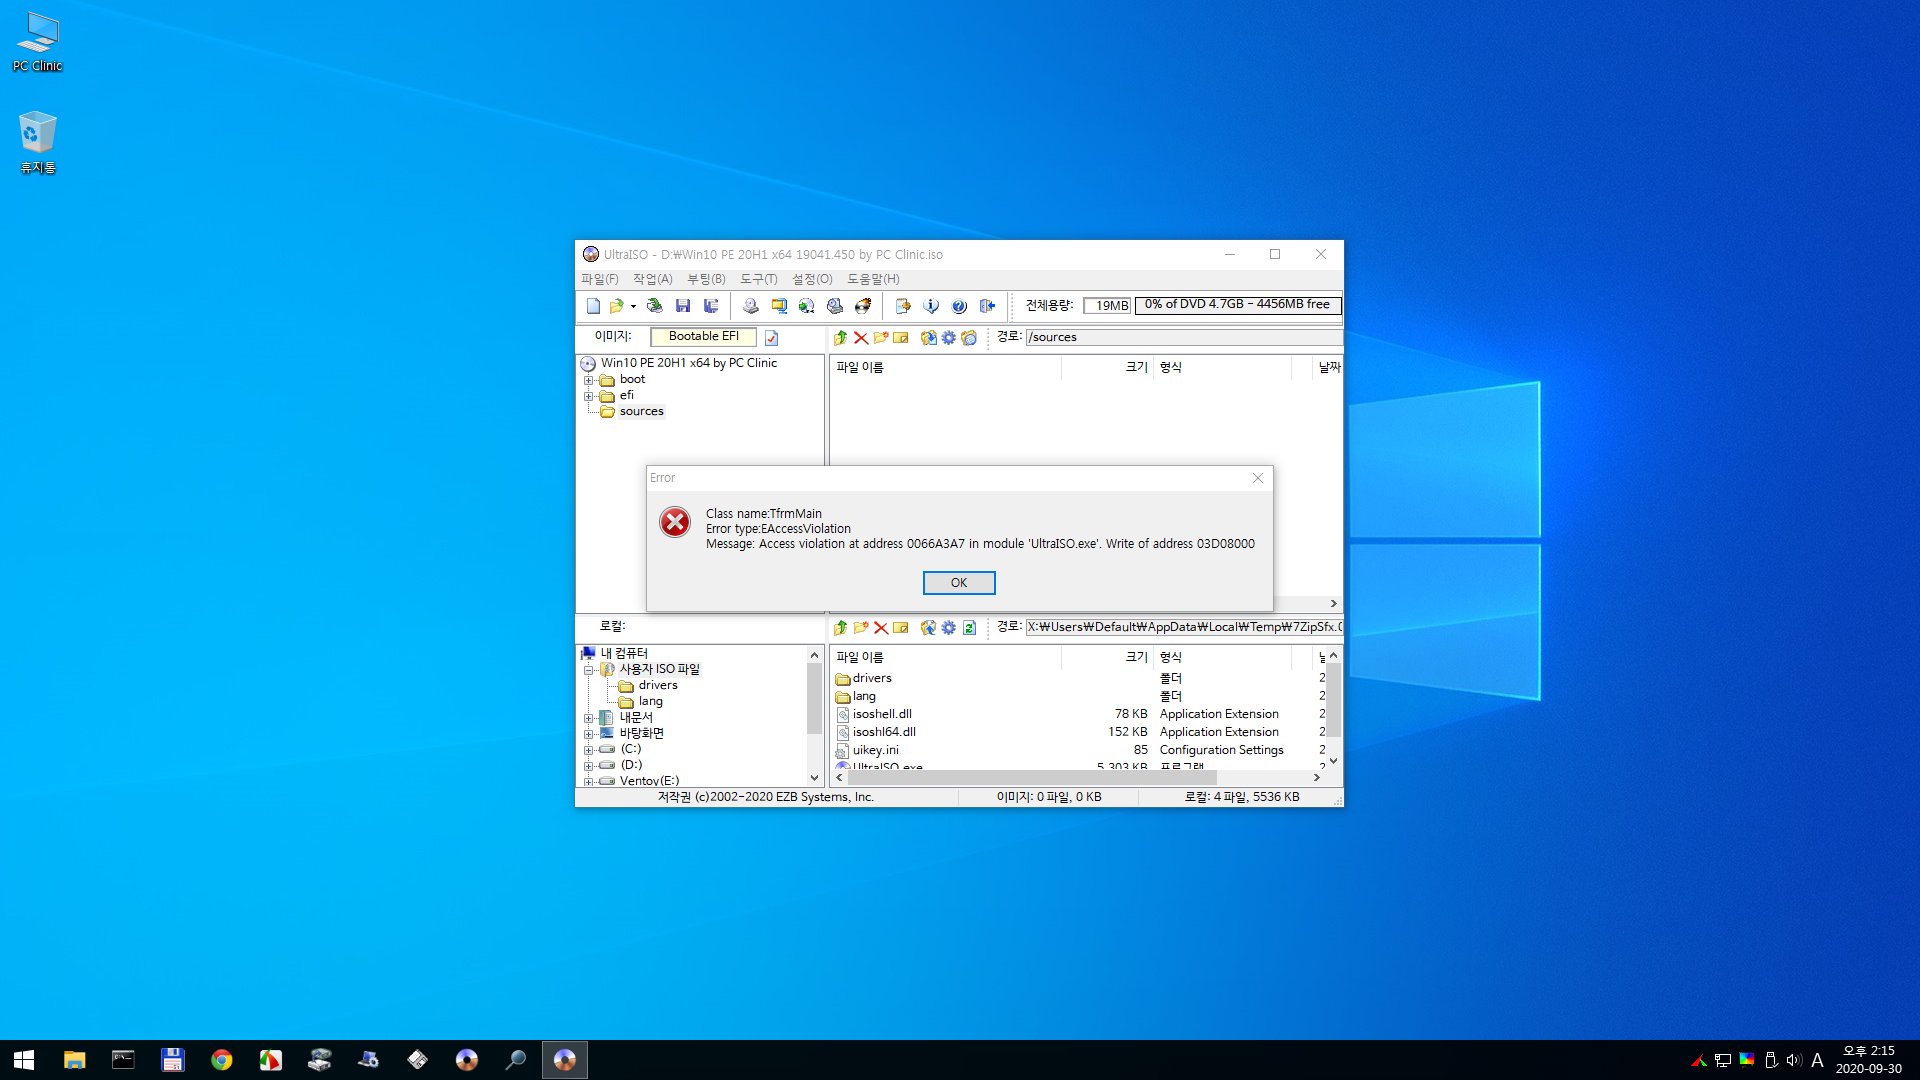The image size is (1920, 1080).
Task: Click the Bootable EFI image type field
Action: [703, 337]
